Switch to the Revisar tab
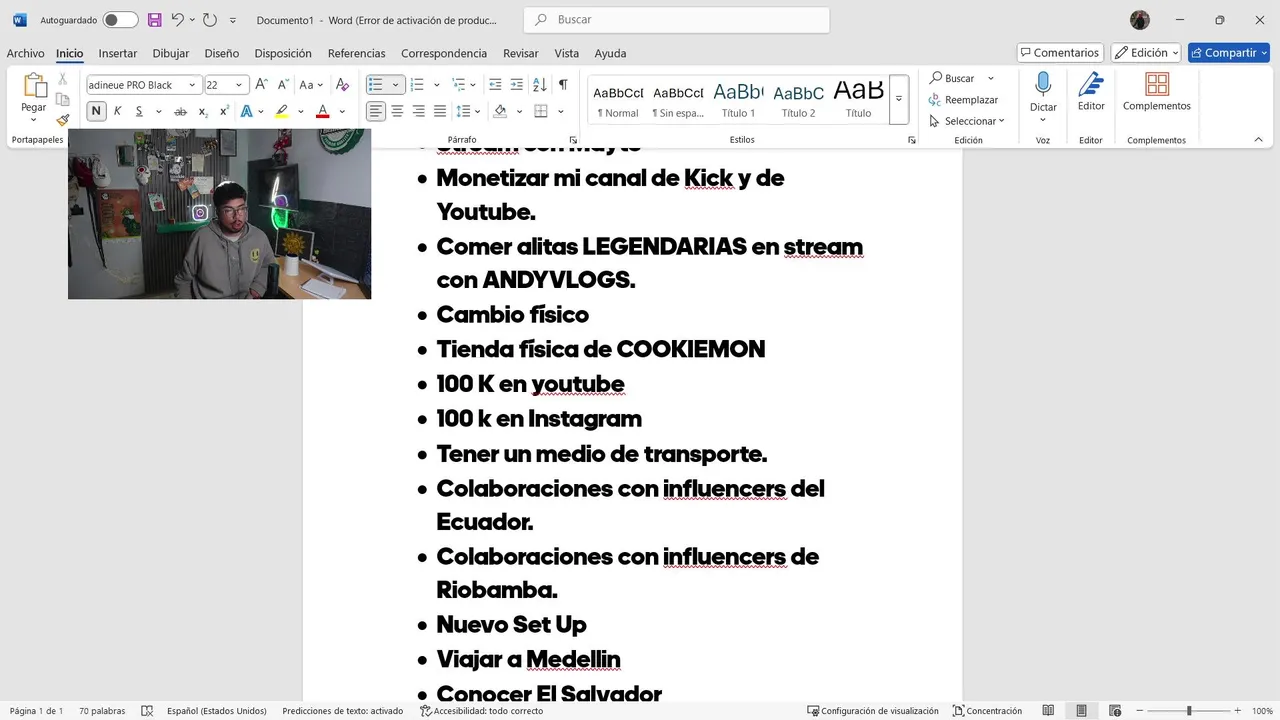The height and width of the screenshot is (720, 1280). click(x=521, y=53)
